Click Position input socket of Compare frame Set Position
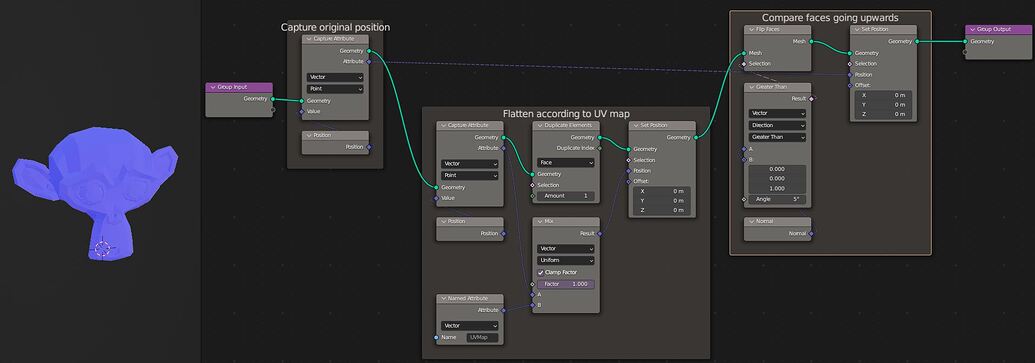Image resolution: width=1035 pixels, height=363 pixels. click(x=850, y=75)
